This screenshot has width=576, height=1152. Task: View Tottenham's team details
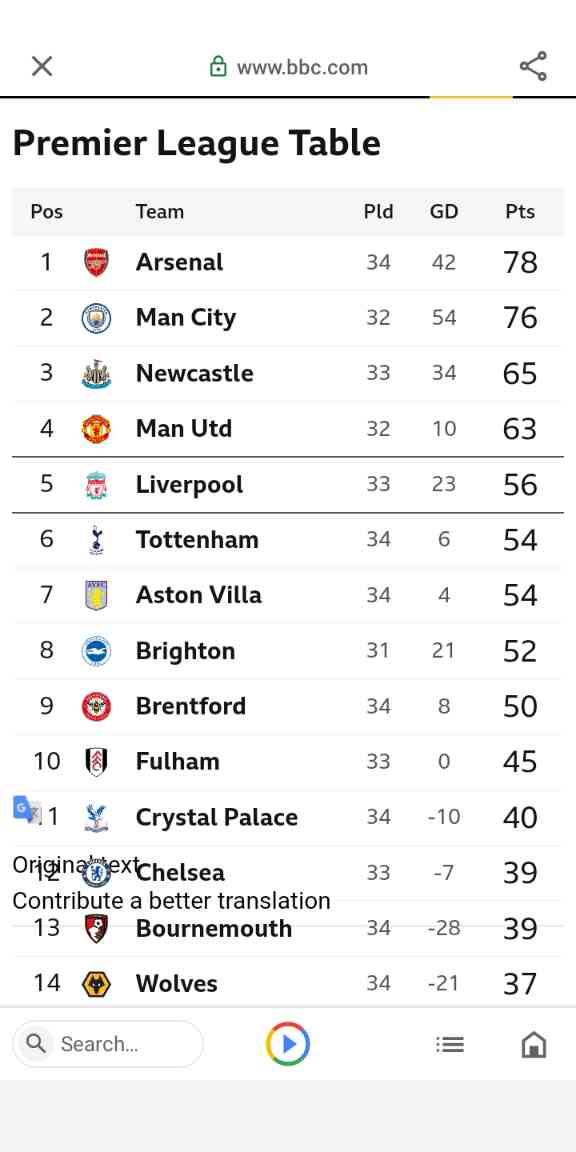click(197, 539)
